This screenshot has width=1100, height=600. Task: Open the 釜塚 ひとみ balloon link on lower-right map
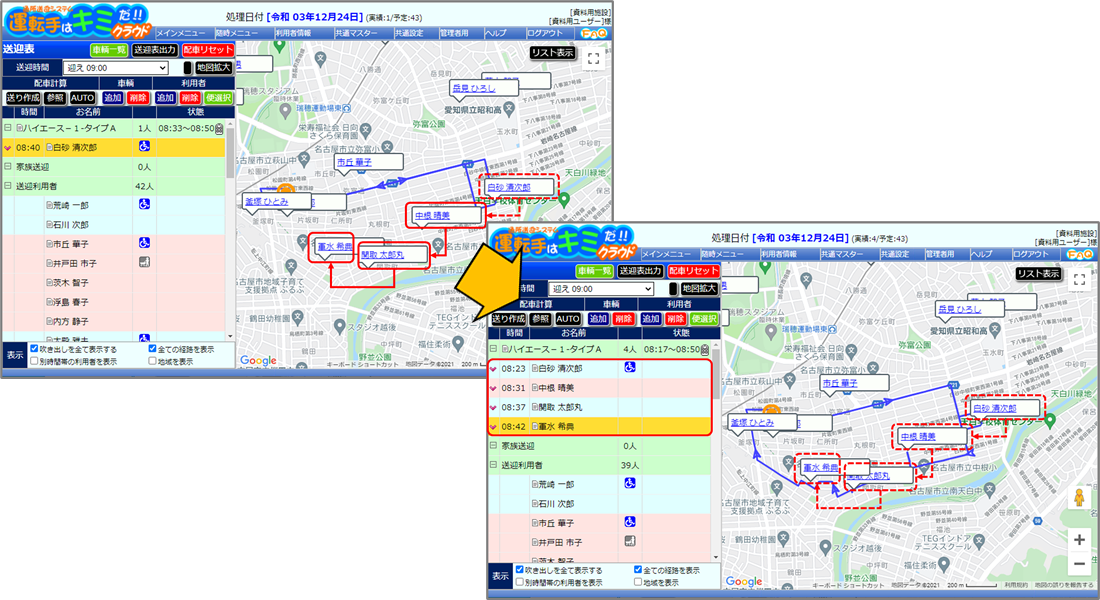coord(752,422)
